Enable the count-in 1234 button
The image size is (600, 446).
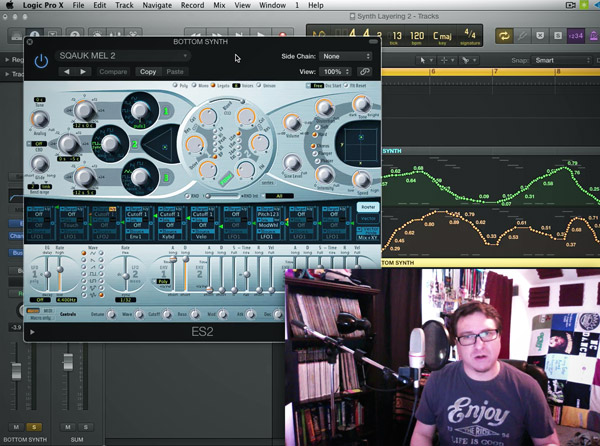(576, 36)
